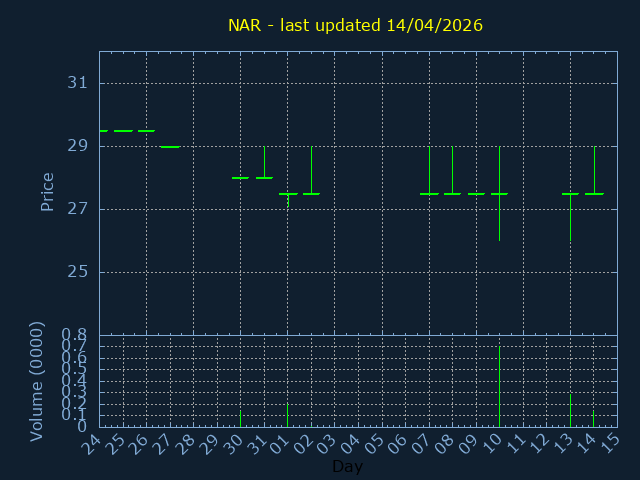640x480 pixels.
Task: Click the 'Volume (0000)' axis label
Action: point(37,381)
